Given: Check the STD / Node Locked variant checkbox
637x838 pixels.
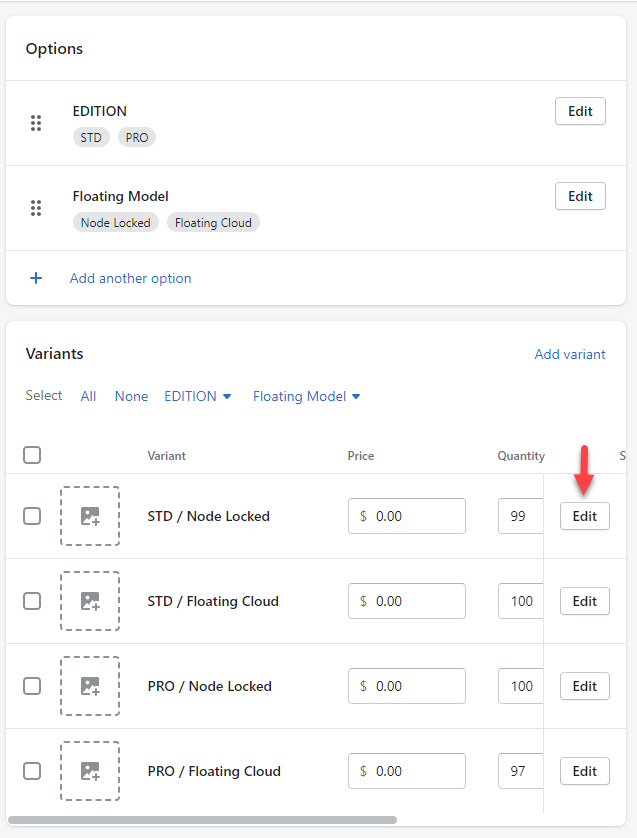Looking at the screenshot, I should (32, 516).
